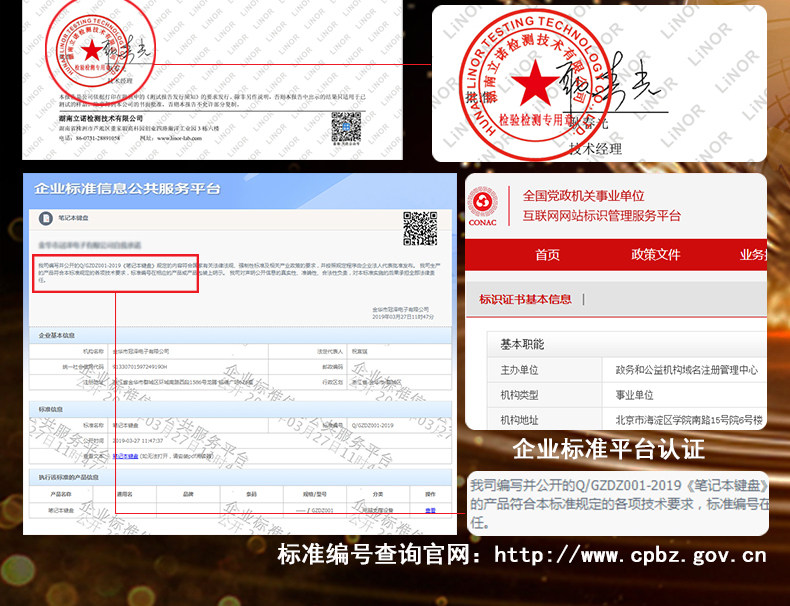Click the 主办单位 row label

point(519,370)
